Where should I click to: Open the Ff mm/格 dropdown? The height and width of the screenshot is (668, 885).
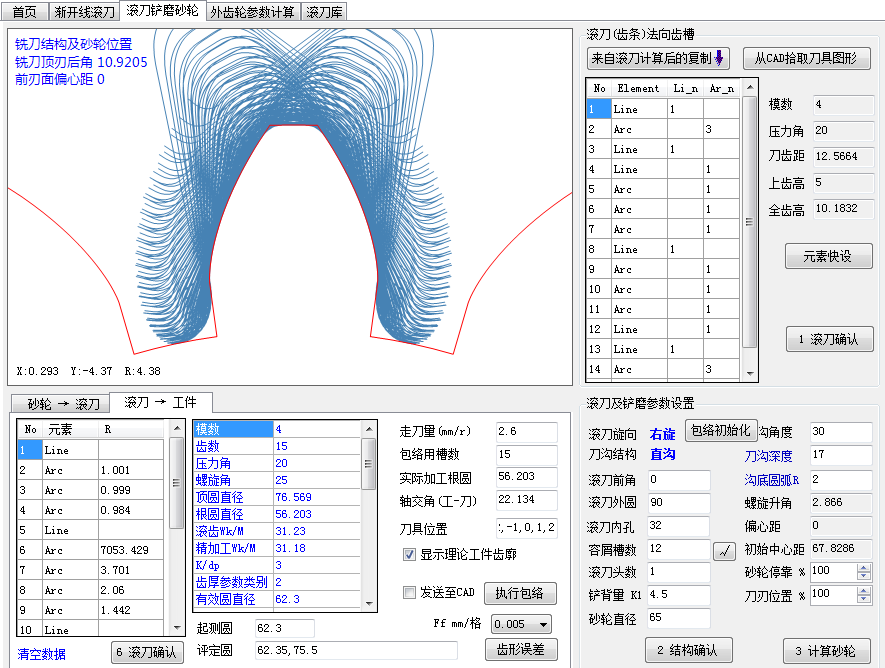point(522,624)
